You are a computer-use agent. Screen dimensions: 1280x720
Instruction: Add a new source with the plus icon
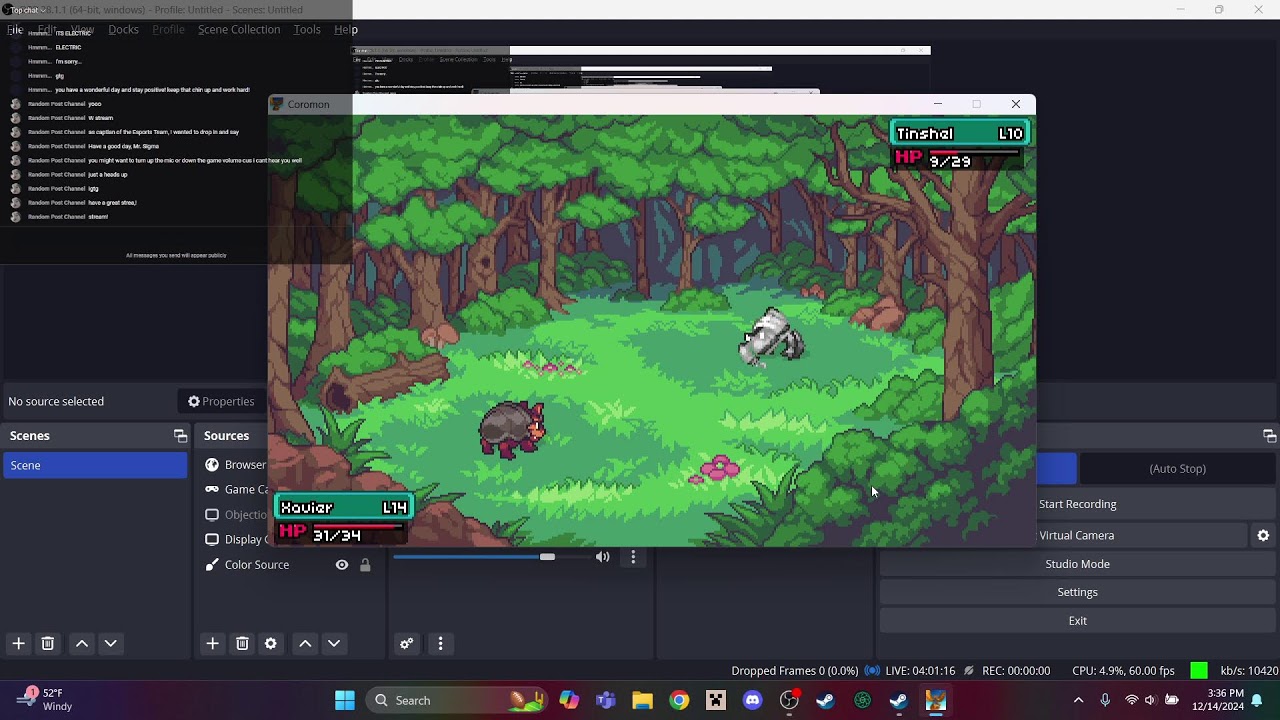coord(212,644)
